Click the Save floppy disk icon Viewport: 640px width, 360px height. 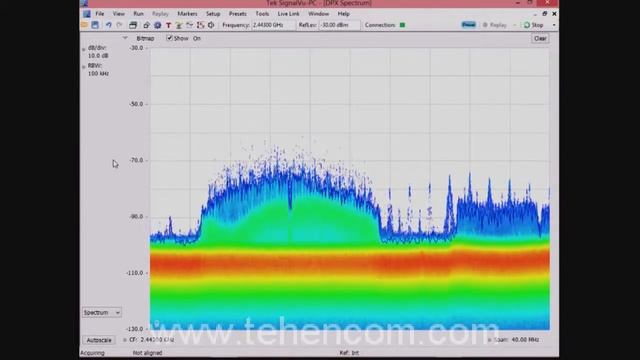pyautogui.click(x=95, y=25)
